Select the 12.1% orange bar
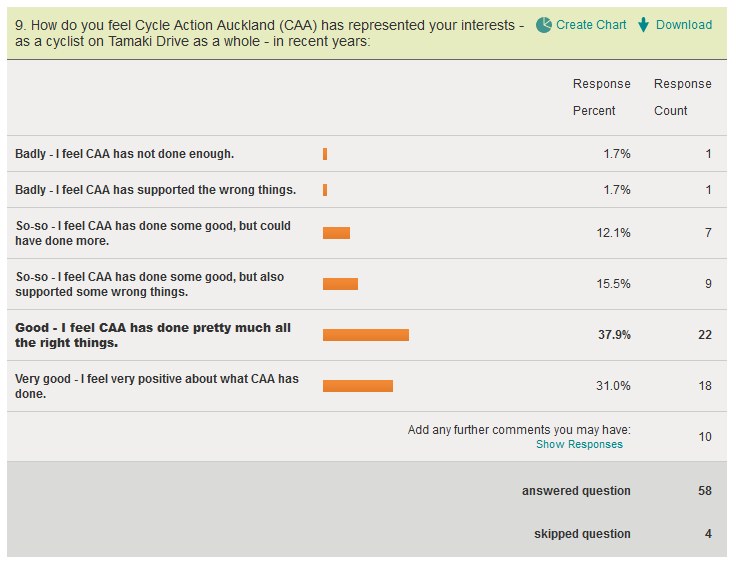Image resolution: width=736 pixels, height=565 pixels. [x=336, y=233]
